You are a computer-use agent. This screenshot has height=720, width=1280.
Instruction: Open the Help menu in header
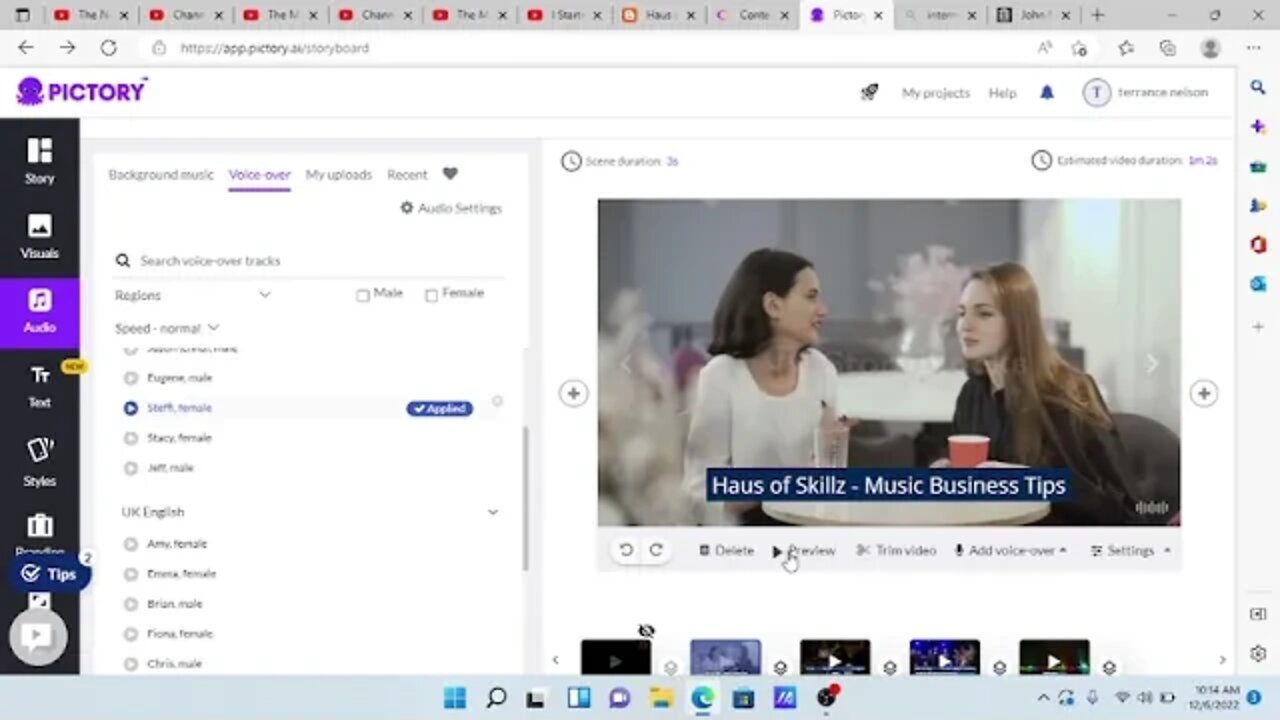tap(1002, 92)
